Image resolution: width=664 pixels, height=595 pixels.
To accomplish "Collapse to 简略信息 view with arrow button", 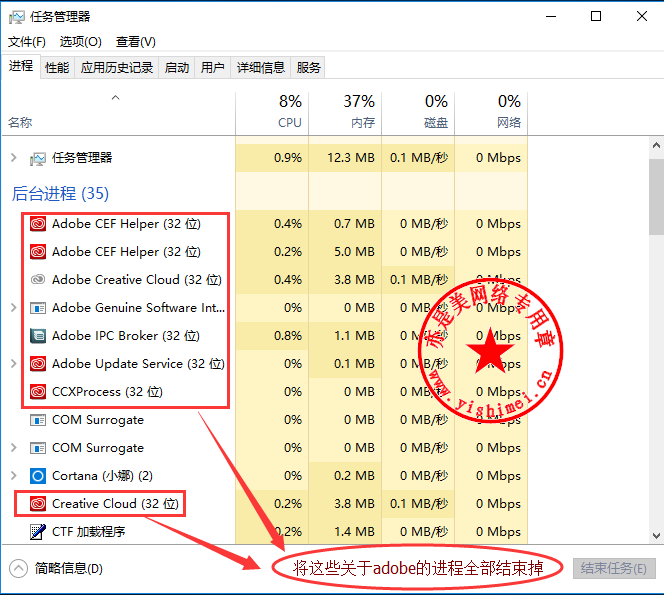I will point(19,569).
